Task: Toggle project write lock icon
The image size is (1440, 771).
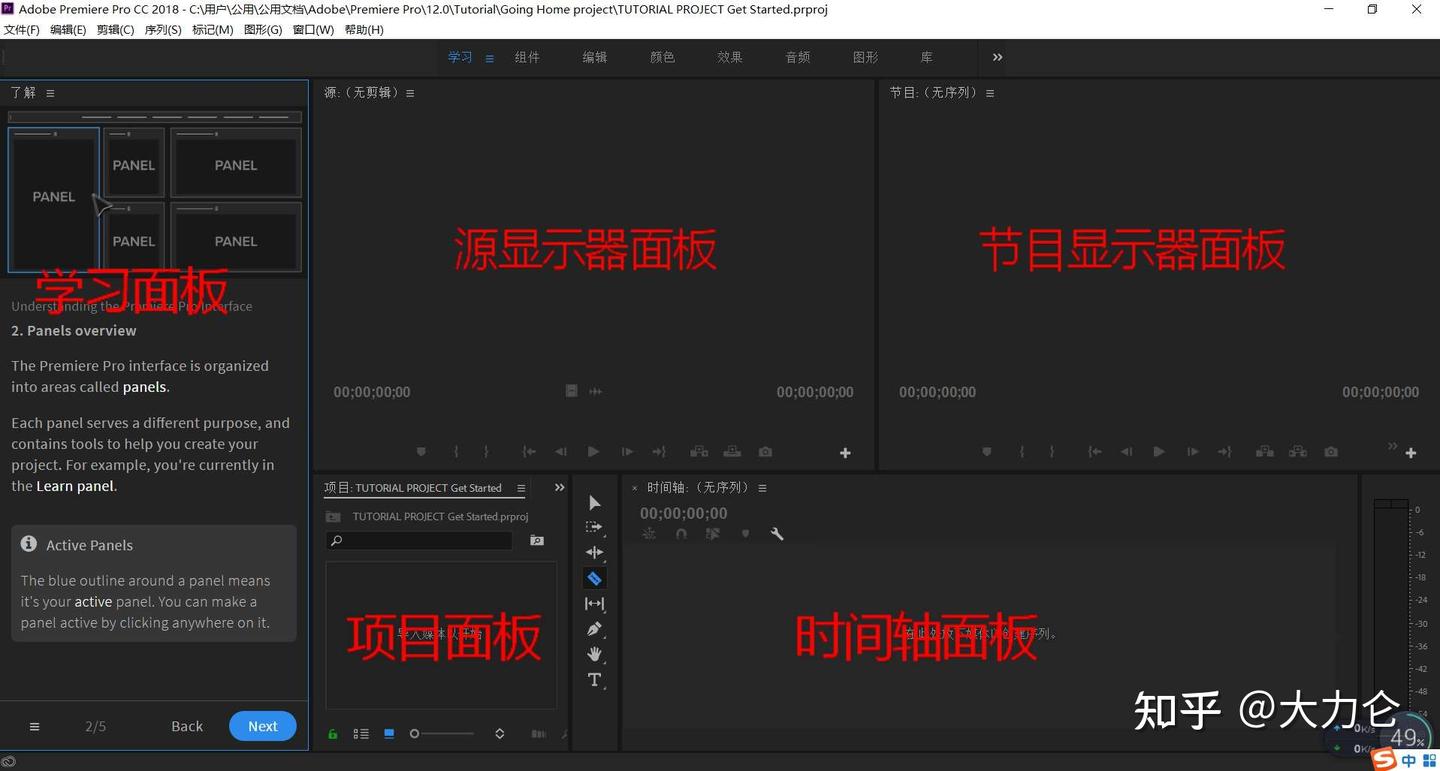Action: tap(333, 734)
